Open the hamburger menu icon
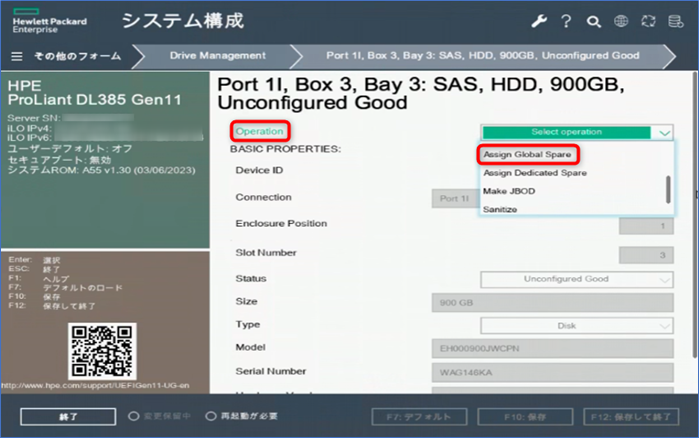Viewport: 699px width, 438px height. [x=17, y=57]
